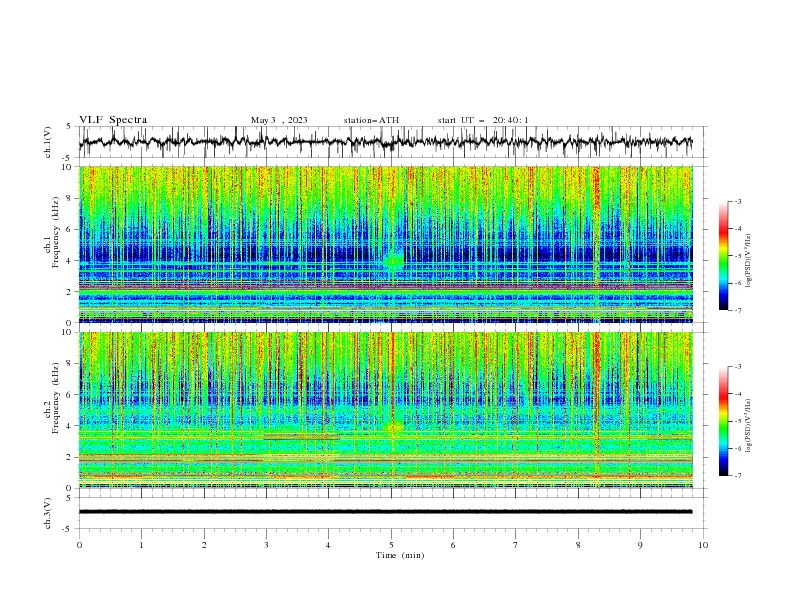Click the ch.1 colorbar "log(PSD)(V²/Hz)" label
The width and height of the screenshot is (792, 612).
(749, 261)
